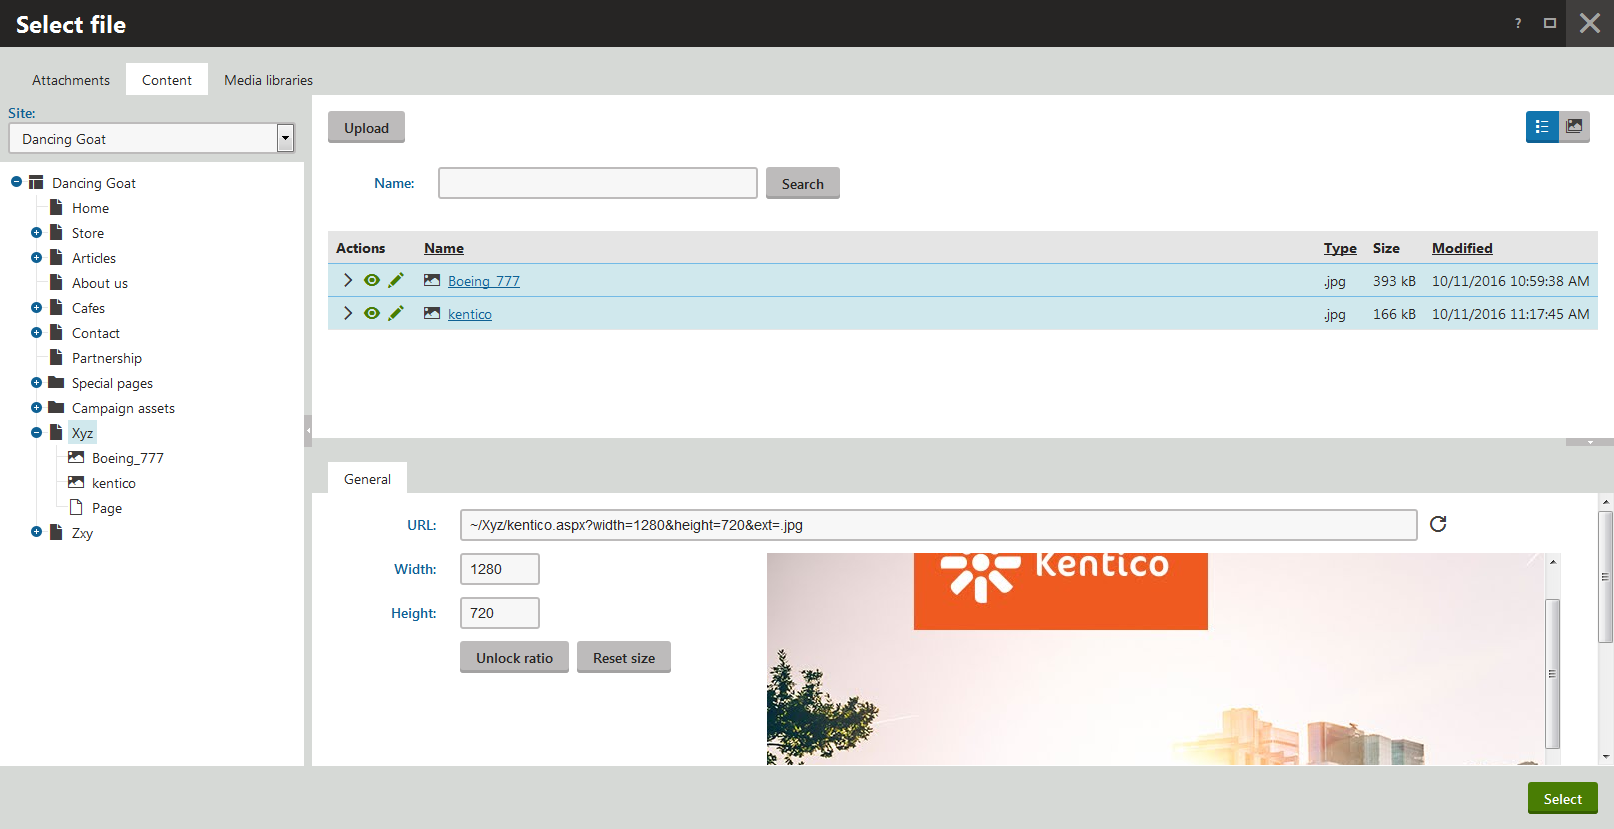Viewport: 1614px width, 829px height.
Task: Click the Name search input field
Action: [x=598, y=183]
